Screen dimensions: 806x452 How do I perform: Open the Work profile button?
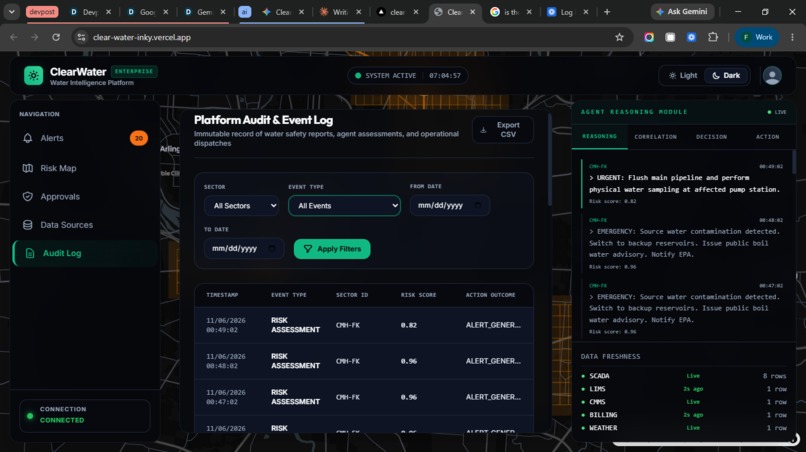[x=757, y=37]
